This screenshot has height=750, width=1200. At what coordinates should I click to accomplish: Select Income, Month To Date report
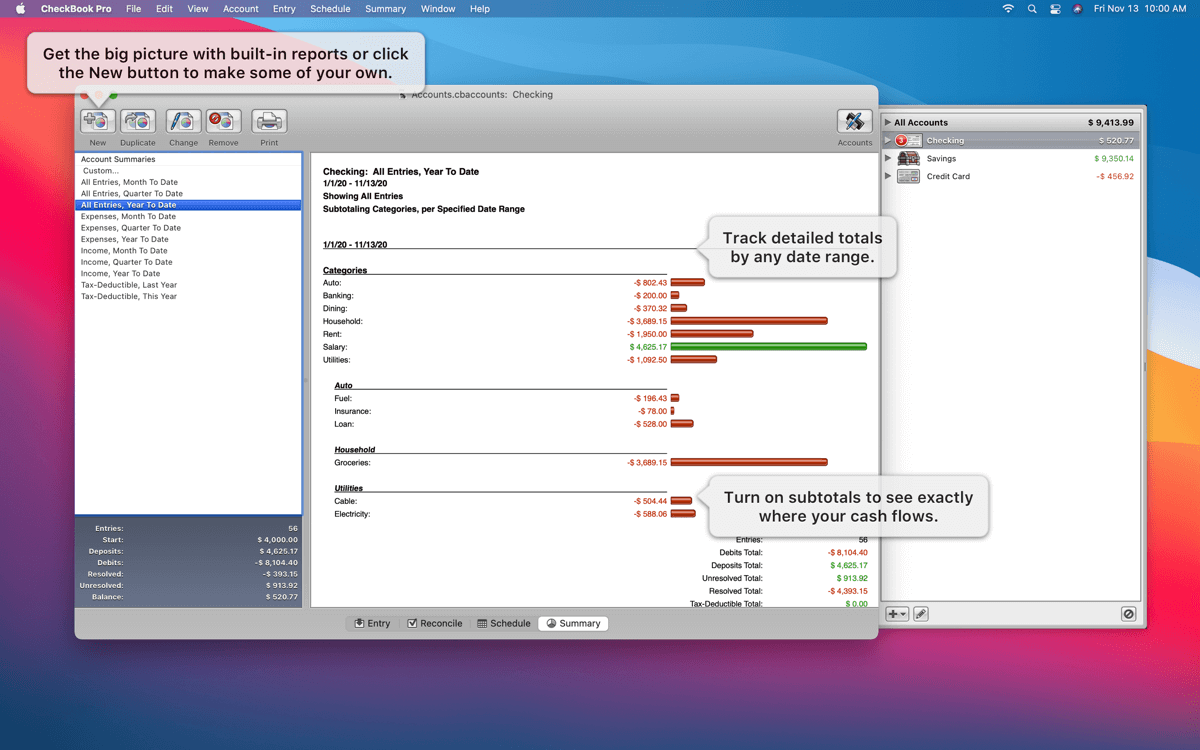pyautogui.click(x=188, y=251)
